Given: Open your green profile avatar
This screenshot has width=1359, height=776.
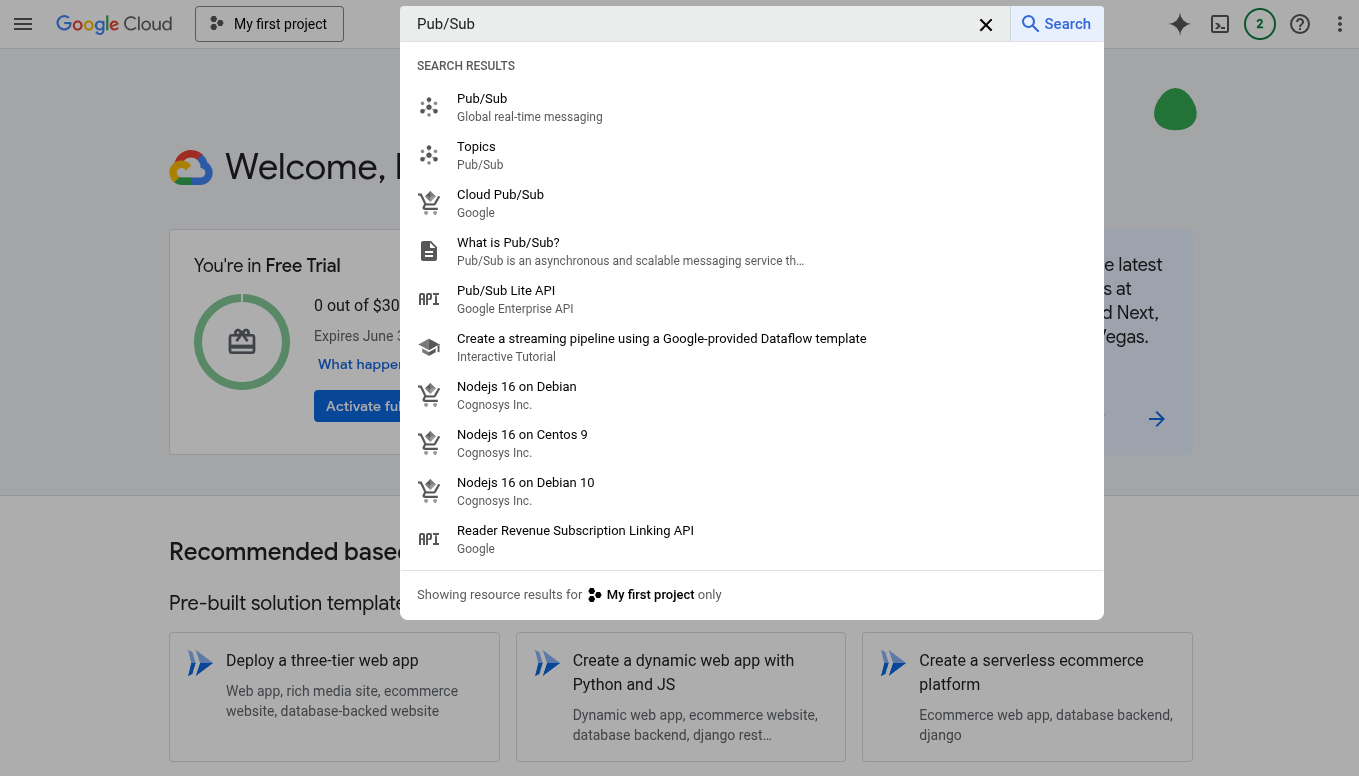Looking at the screenshot, I should pos(1175,110).
